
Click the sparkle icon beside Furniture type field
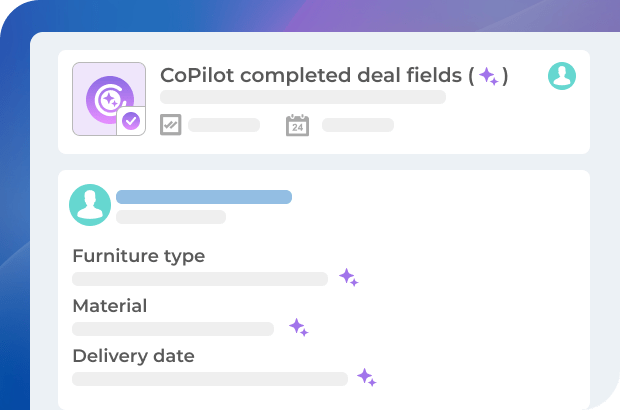point(348,278)
